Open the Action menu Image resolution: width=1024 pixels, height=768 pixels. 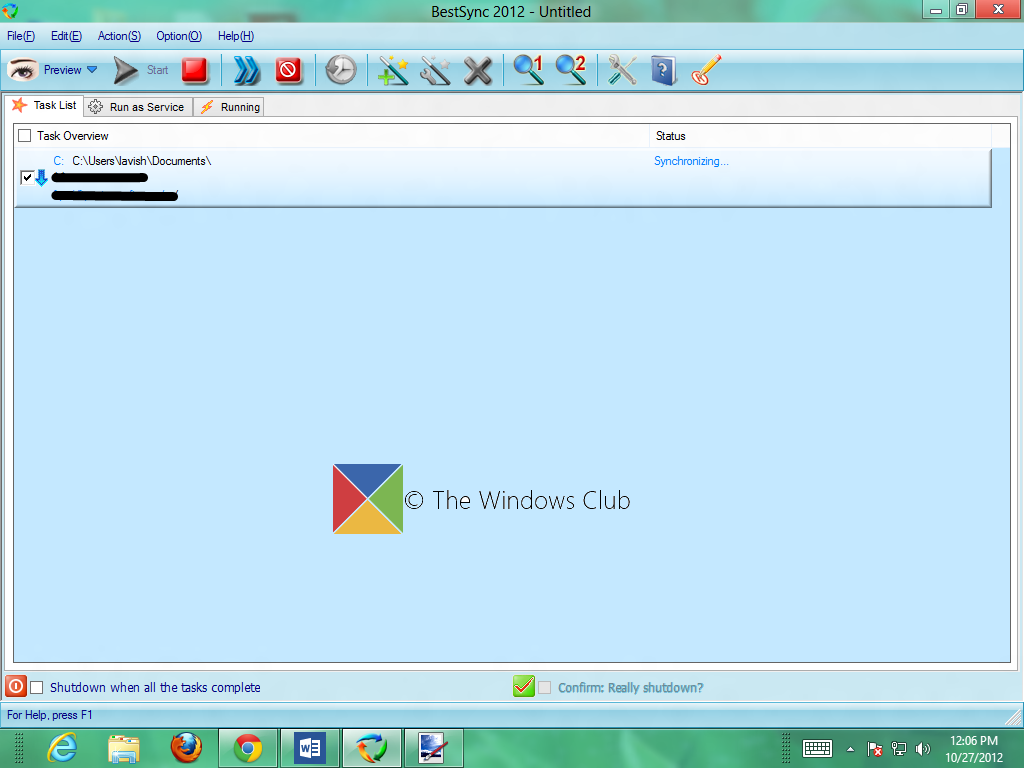[x=119, y=36]
